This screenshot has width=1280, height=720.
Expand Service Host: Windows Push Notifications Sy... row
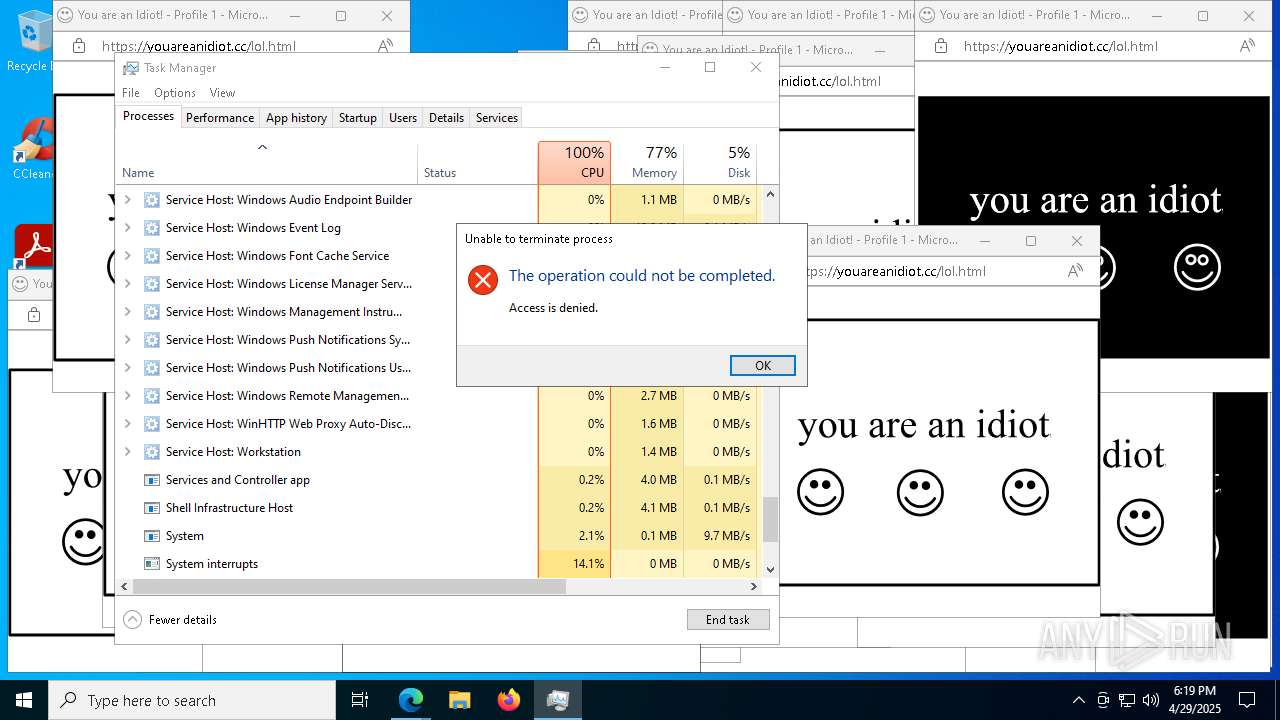(x=127, y=340)
